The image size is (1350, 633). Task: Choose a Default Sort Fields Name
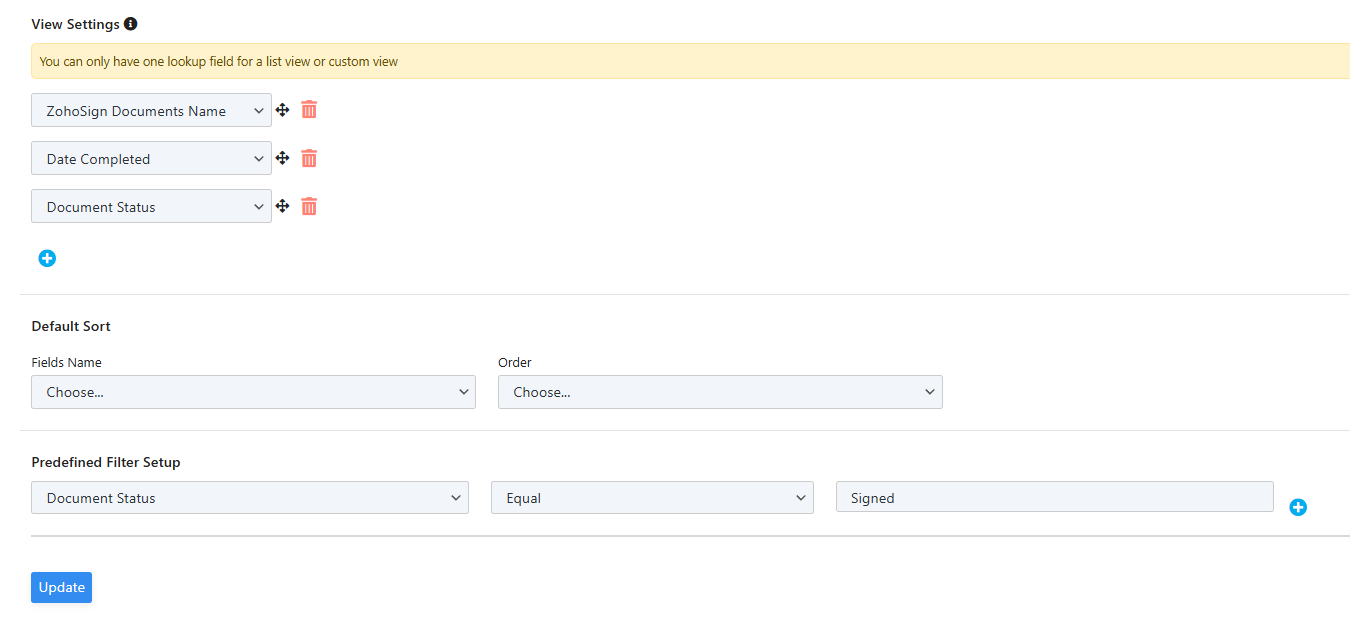pyautogui.click(x=253, y=392)
